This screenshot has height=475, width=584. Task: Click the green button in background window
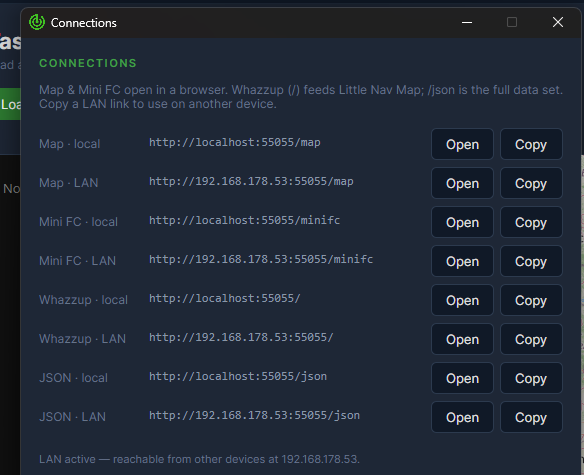pyautogui.click(x=10, y=104)
